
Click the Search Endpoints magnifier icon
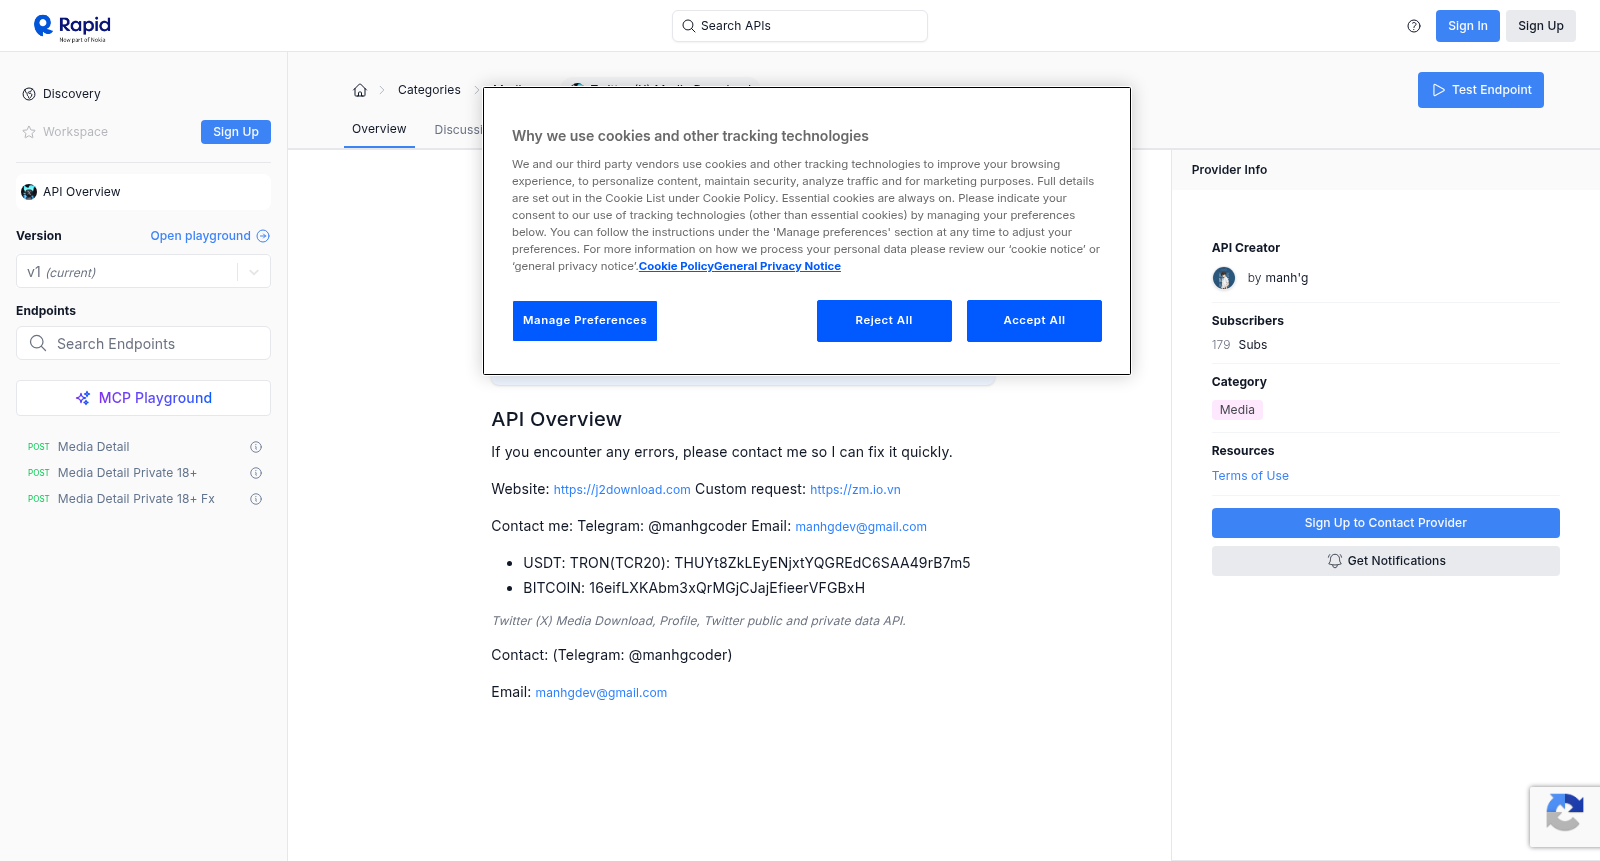pos(38,343)
